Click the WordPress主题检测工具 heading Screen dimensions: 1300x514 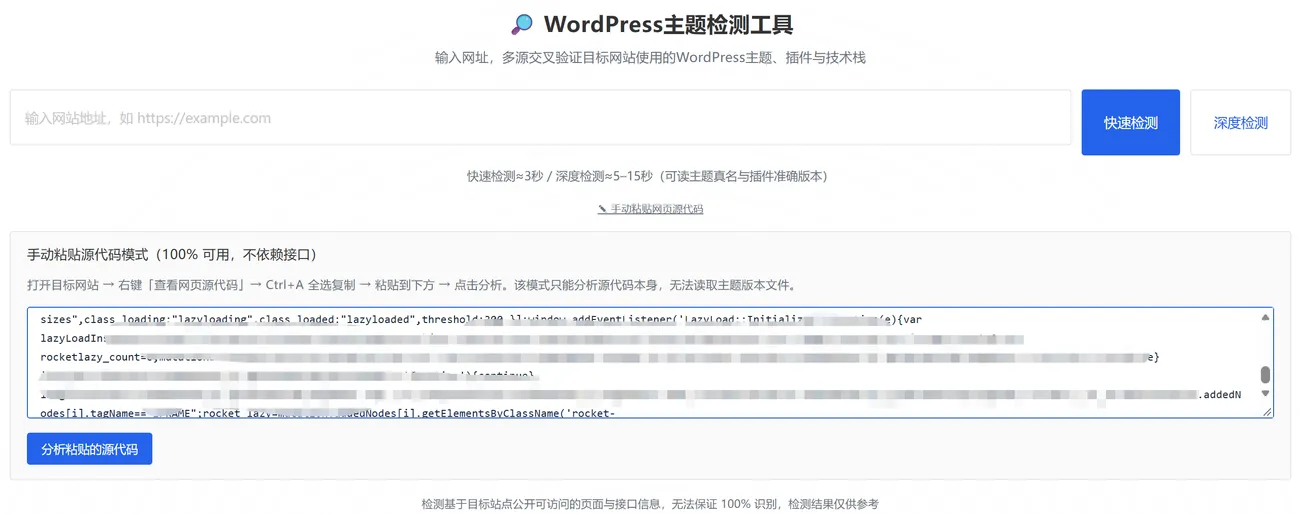pos(668,25)
